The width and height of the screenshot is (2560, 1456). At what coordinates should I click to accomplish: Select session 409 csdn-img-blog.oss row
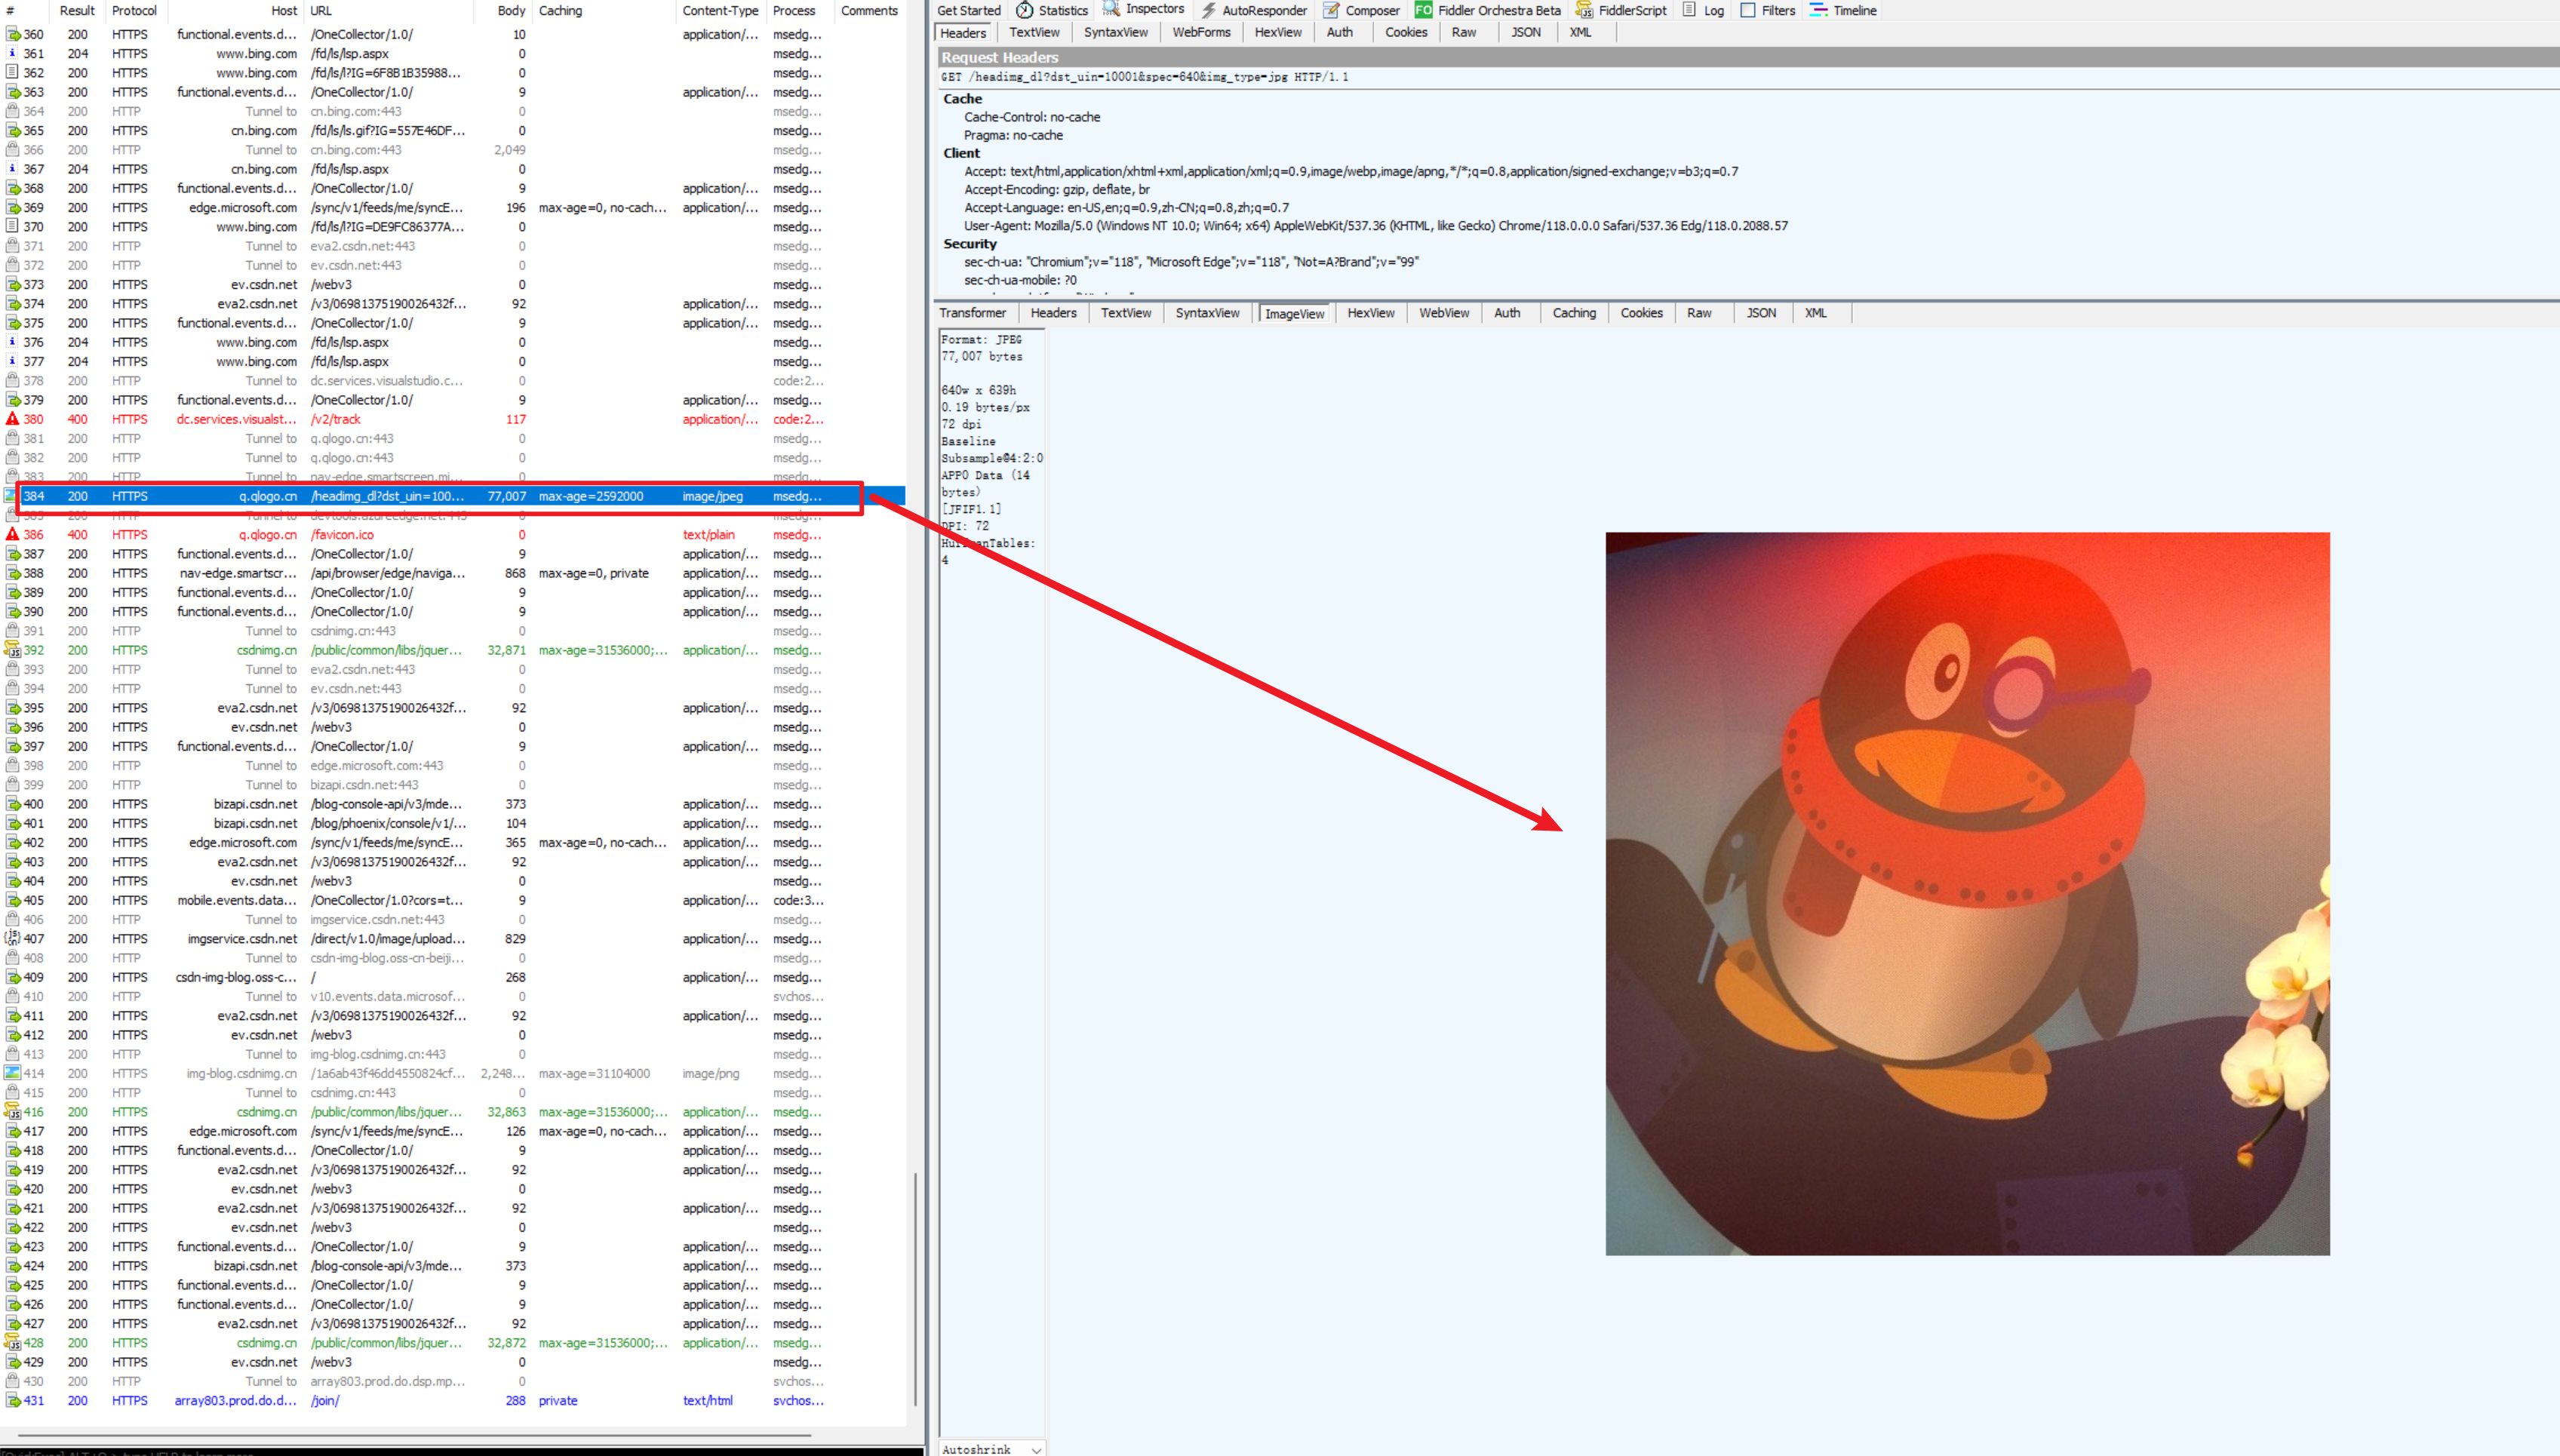click(455, 977)
